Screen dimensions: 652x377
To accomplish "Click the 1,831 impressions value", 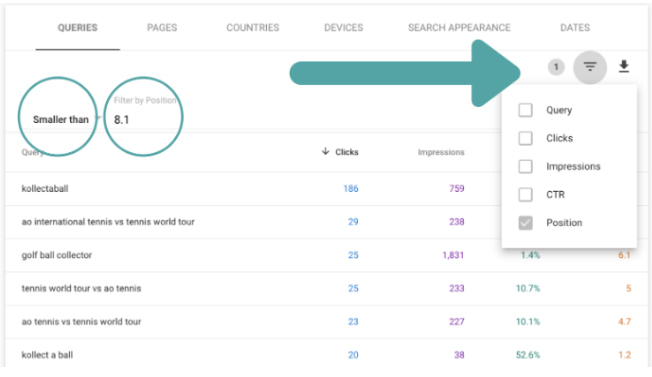I will coord(453,255).
